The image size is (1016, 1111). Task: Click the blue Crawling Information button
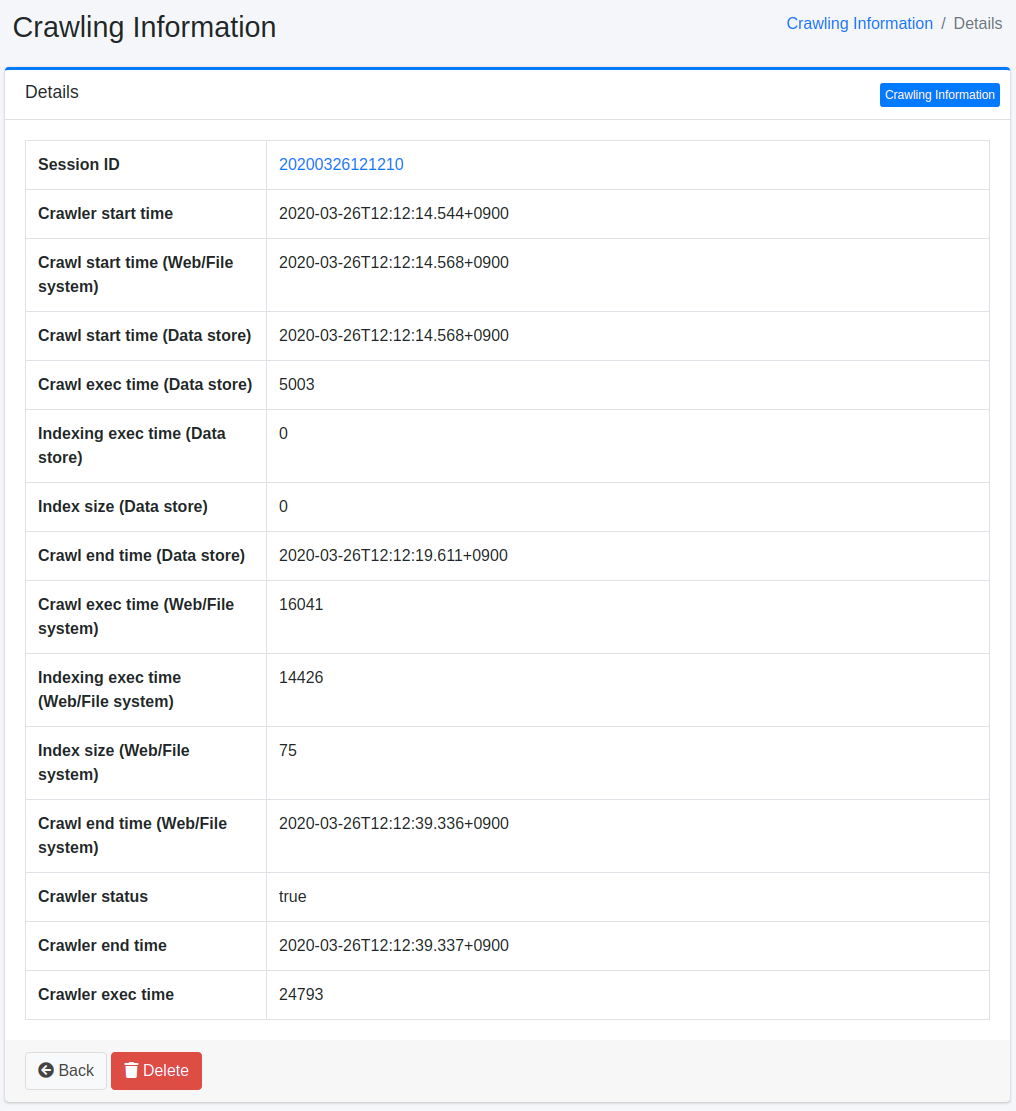(x=939, y=95)
